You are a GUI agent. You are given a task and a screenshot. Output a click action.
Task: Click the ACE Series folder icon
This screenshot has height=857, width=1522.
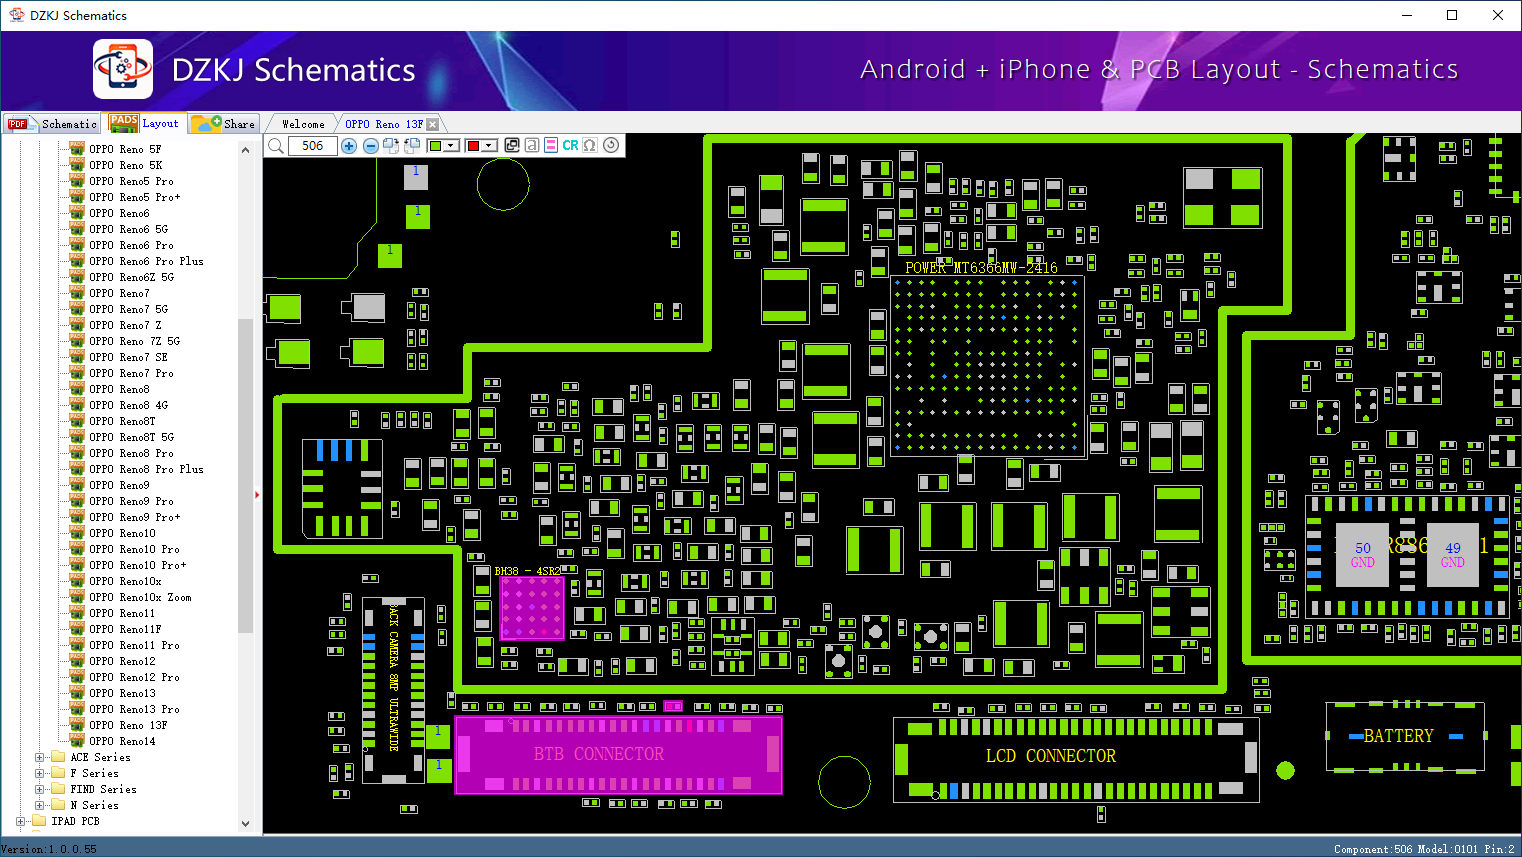(58, 757)
